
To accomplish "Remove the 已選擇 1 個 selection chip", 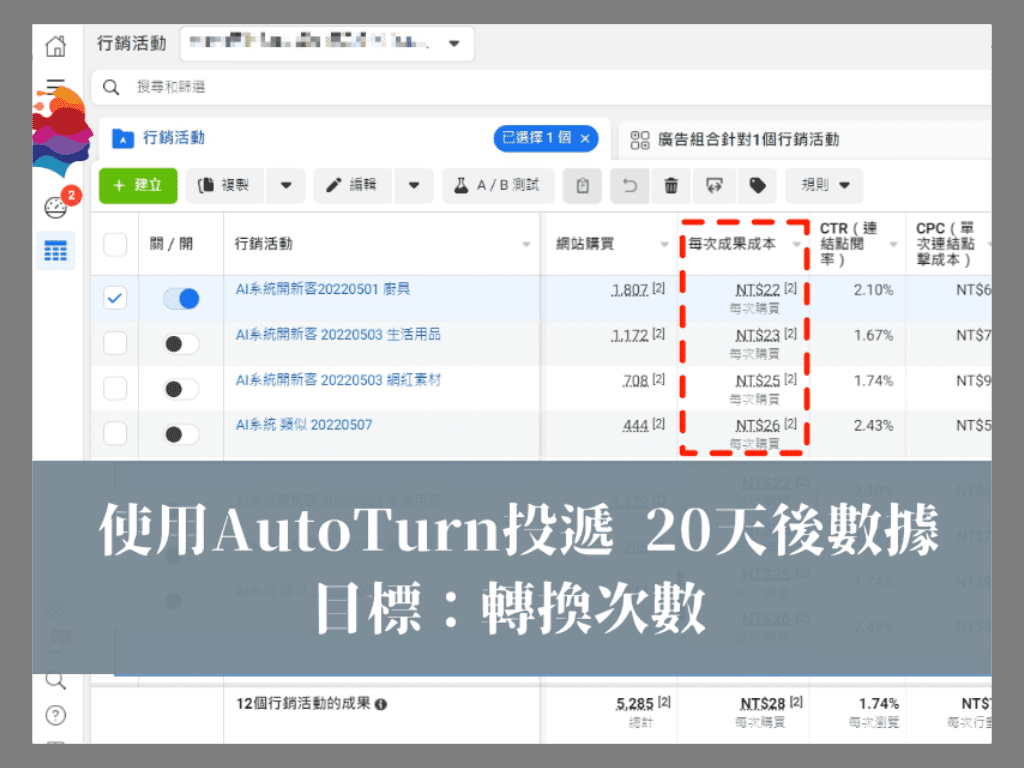I will pyautogui.click(x=585, y=138).
